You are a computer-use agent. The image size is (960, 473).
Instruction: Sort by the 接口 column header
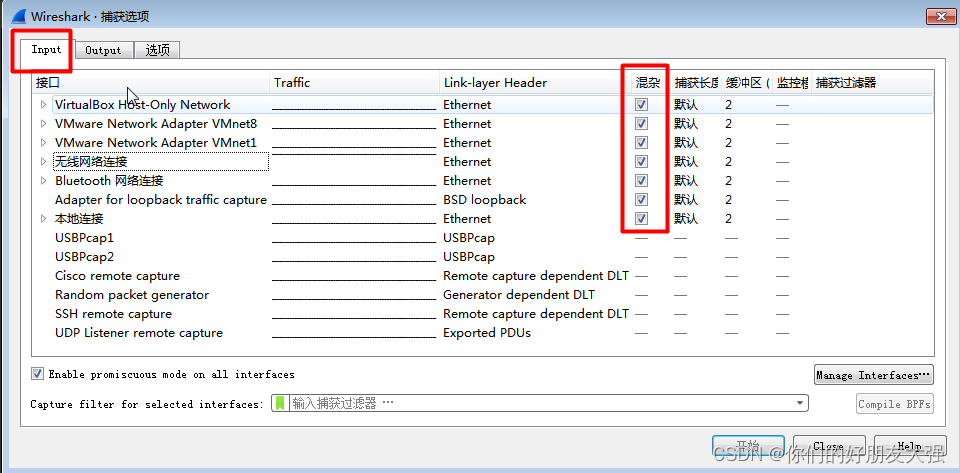(151, 83)
